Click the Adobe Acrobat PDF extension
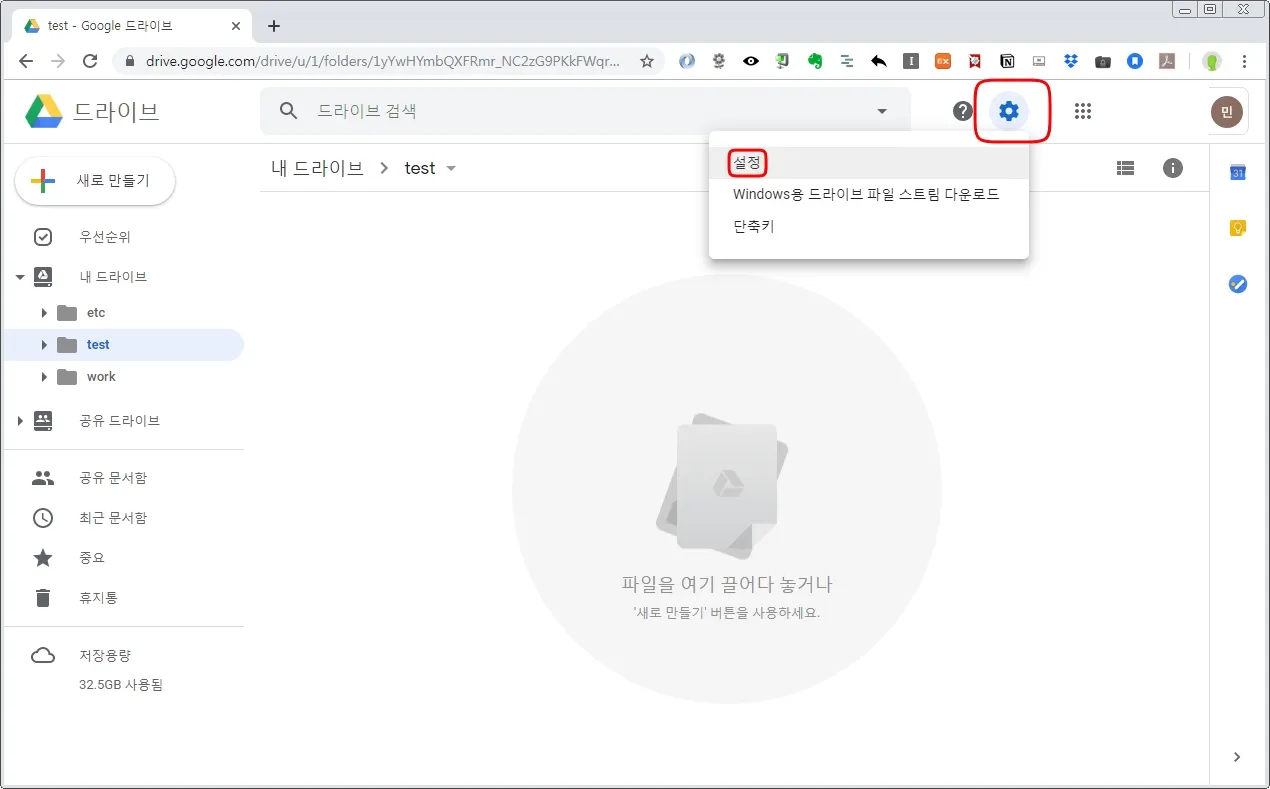1270x789 pixels. tap(1167, 61)
